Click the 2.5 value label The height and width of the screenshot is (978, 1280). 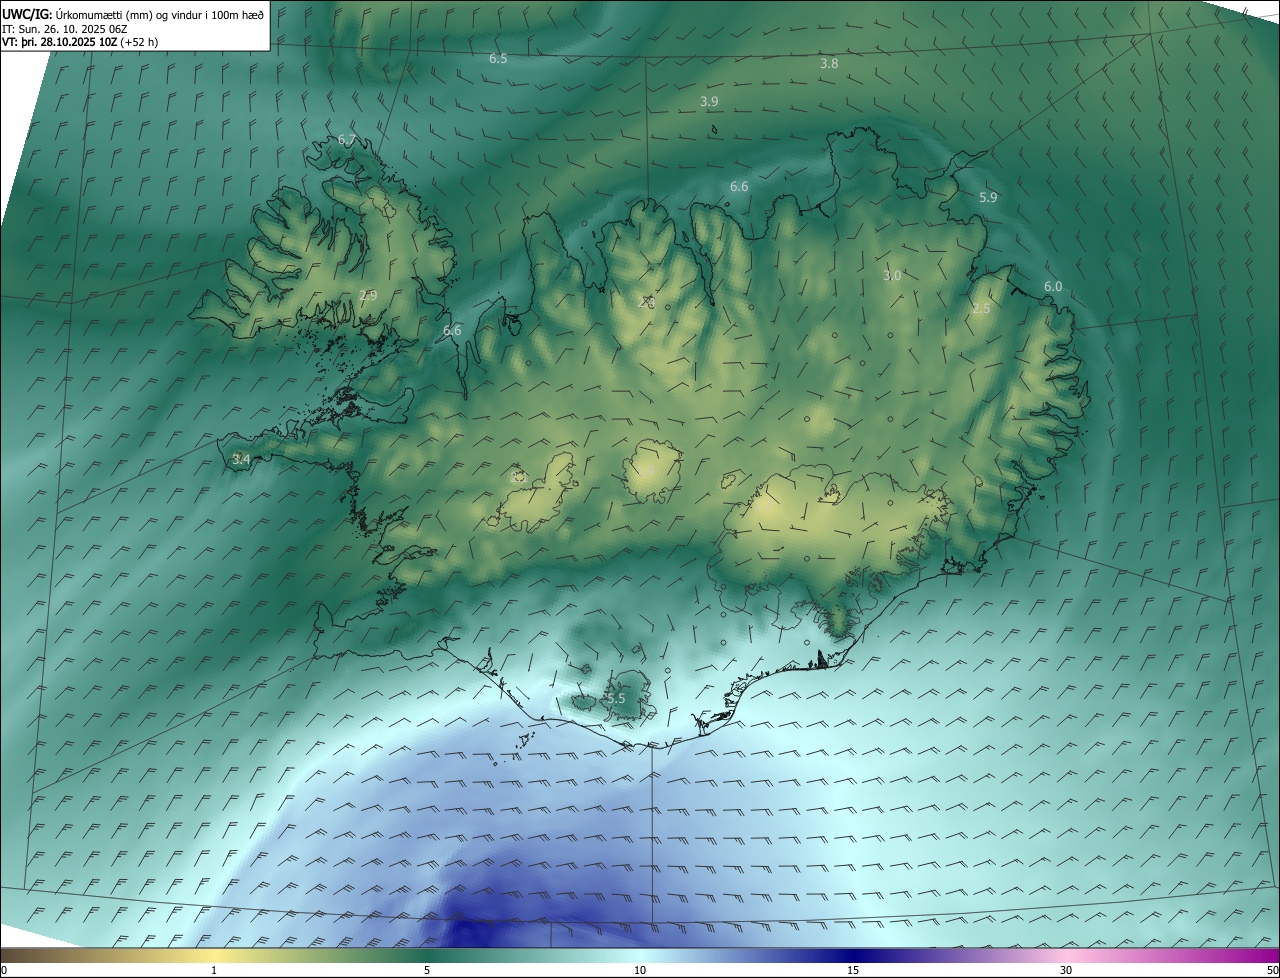point(981,309)
